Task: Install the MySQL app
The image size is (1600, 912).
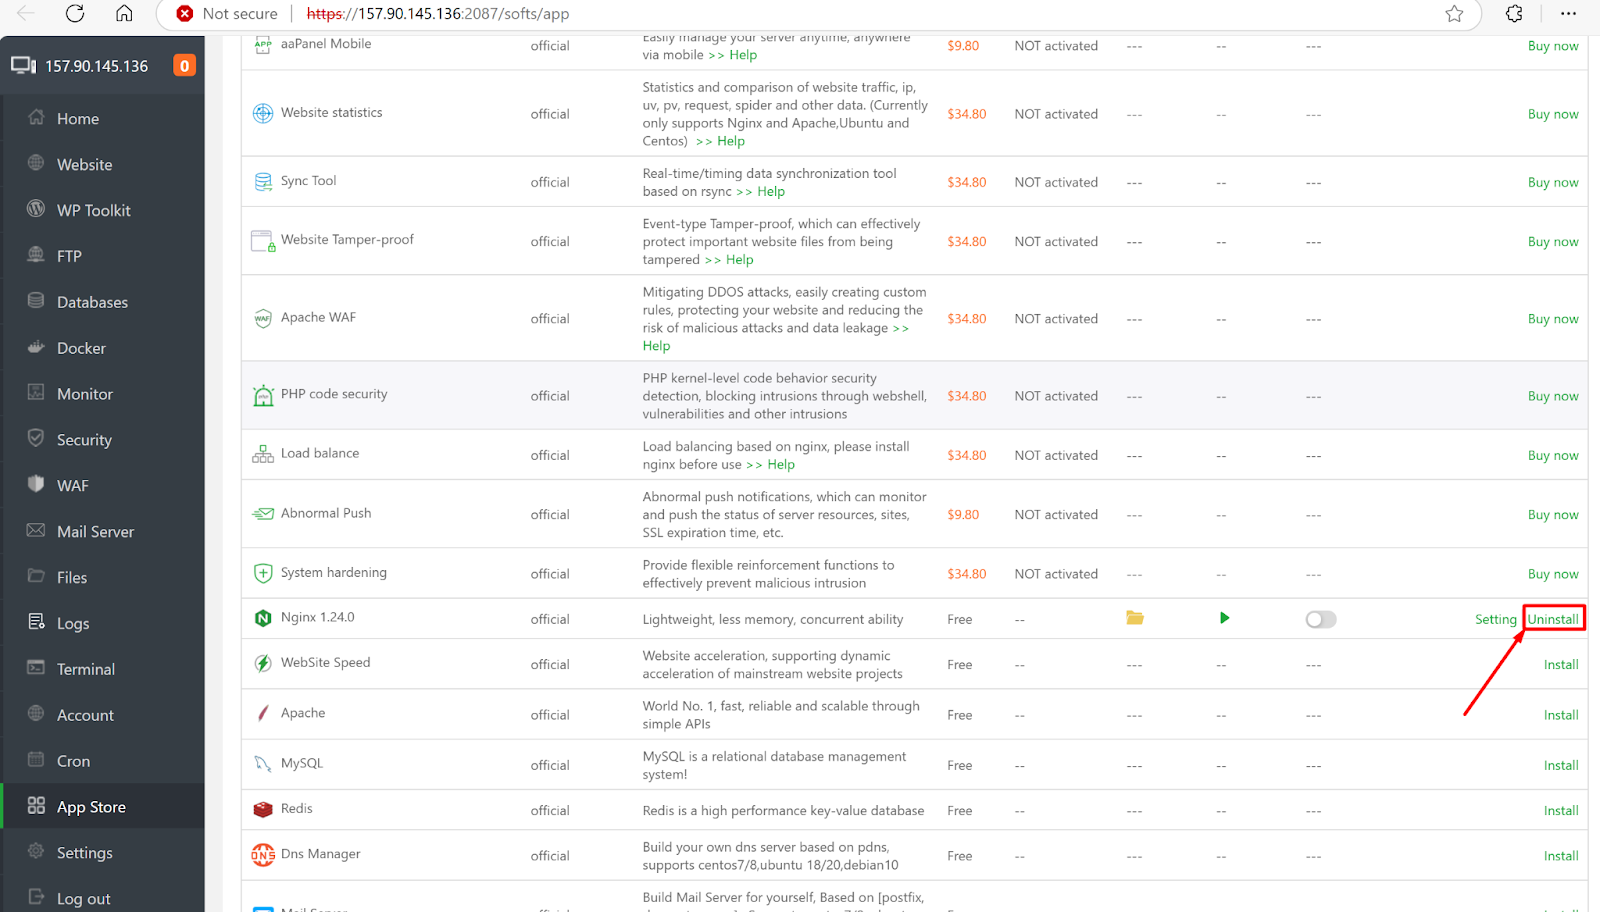Action: pos(1560,765)
